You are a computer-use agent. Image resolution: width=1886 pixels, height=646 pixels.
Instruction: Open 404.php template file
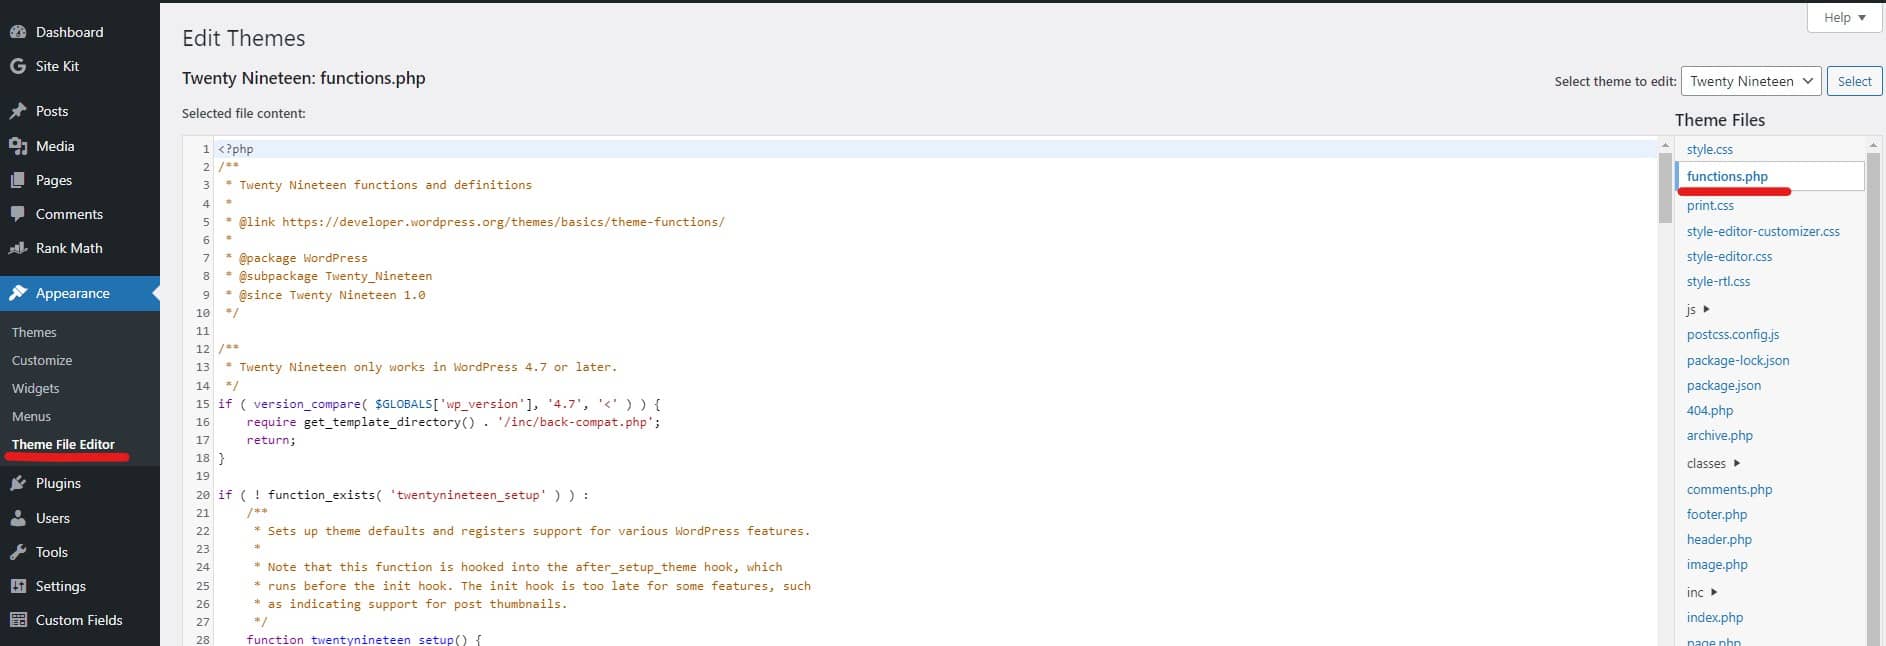(x=1710, y=410)
